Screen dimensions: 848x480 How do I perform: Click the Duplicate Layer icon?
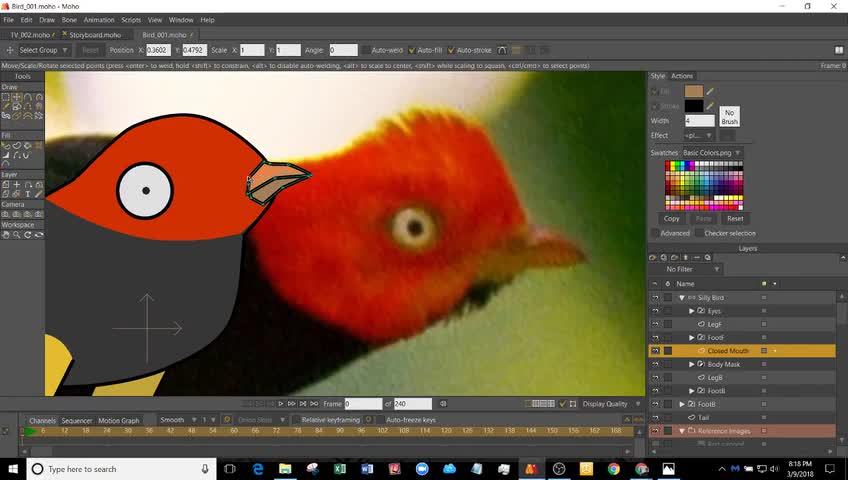click(664, 258)
